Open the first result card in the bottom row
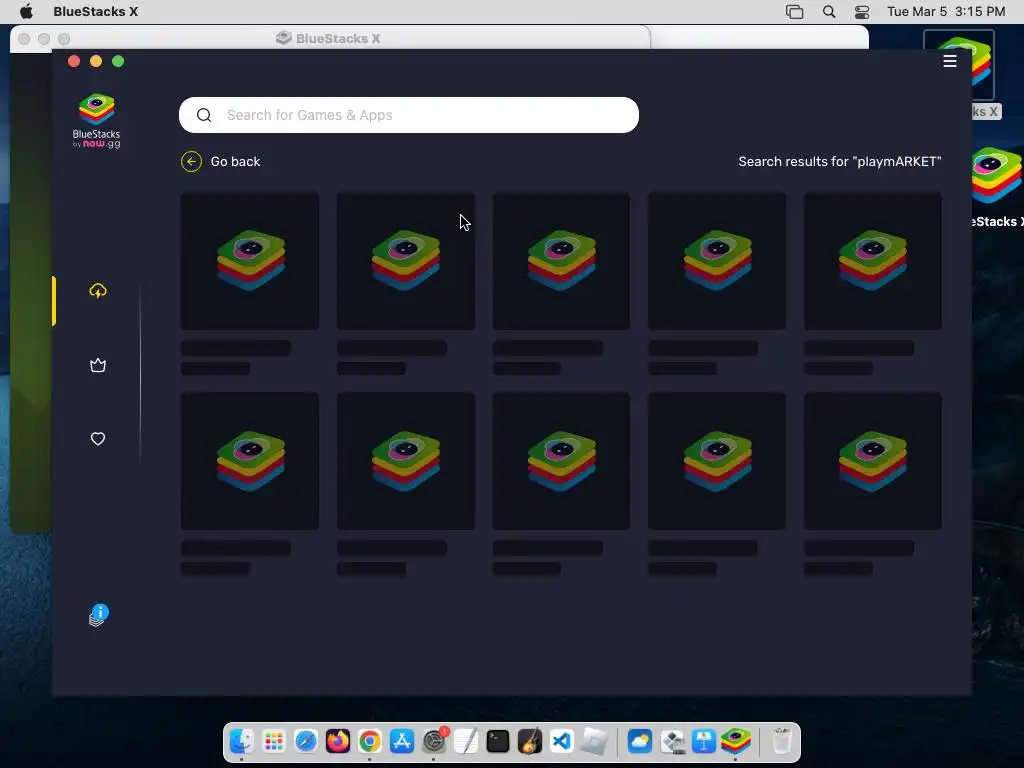Screen dimensions: 1024x768 click(x=250, y=461)
